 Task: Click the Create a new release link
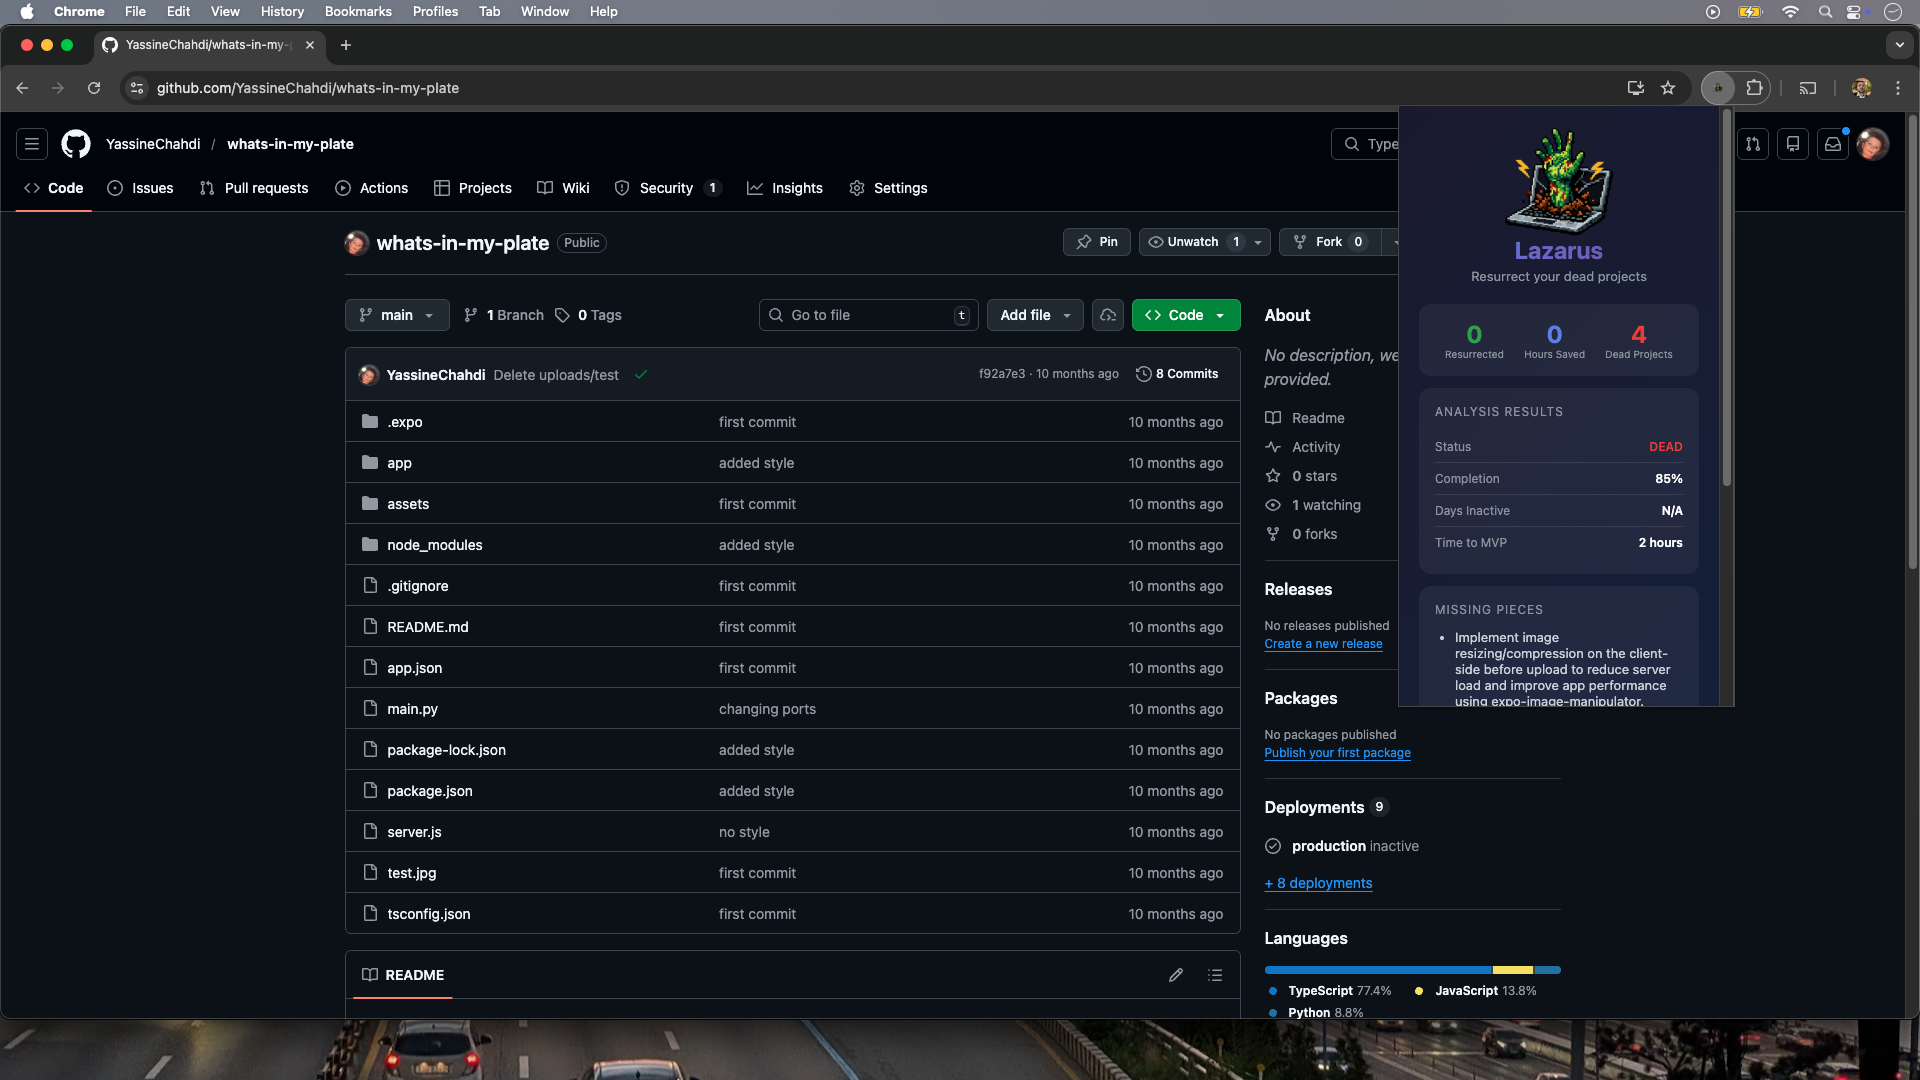tap(1323, 644)
